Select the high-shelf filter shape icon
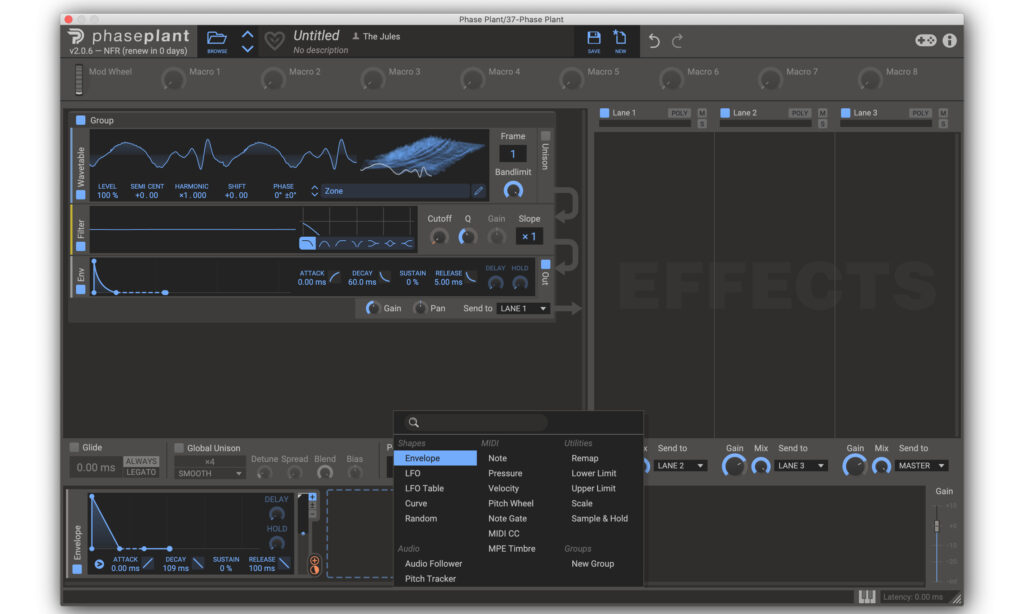Viewport: 1024px width, 614px height. pyautogui.click(x=406, y=244)
